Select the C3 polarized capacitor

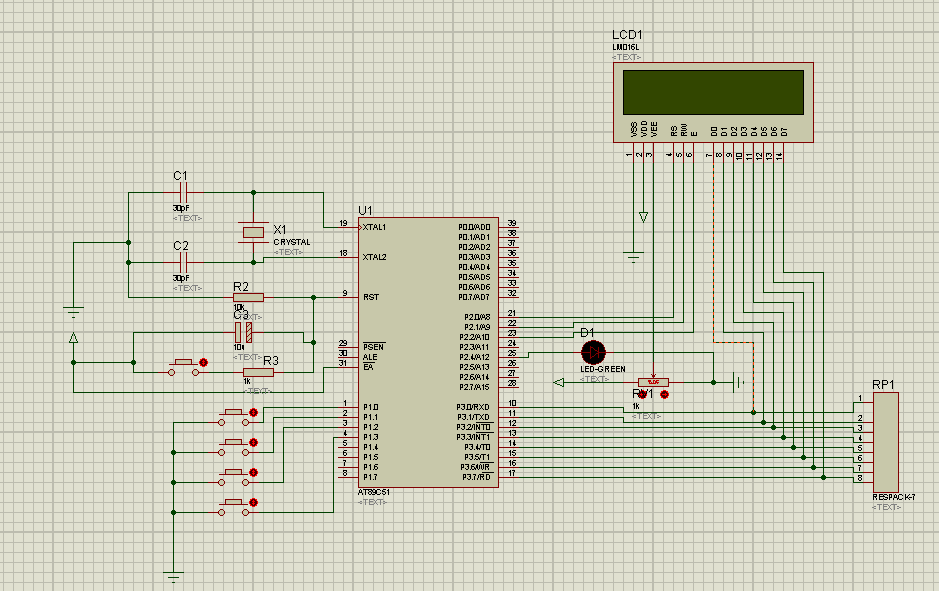pyautogui.click(x=243, y=332)
